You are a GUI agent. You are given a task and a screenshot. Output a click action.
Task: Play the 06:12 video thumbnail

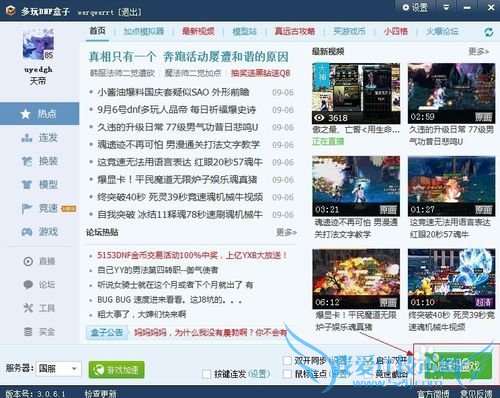point(356,279)
